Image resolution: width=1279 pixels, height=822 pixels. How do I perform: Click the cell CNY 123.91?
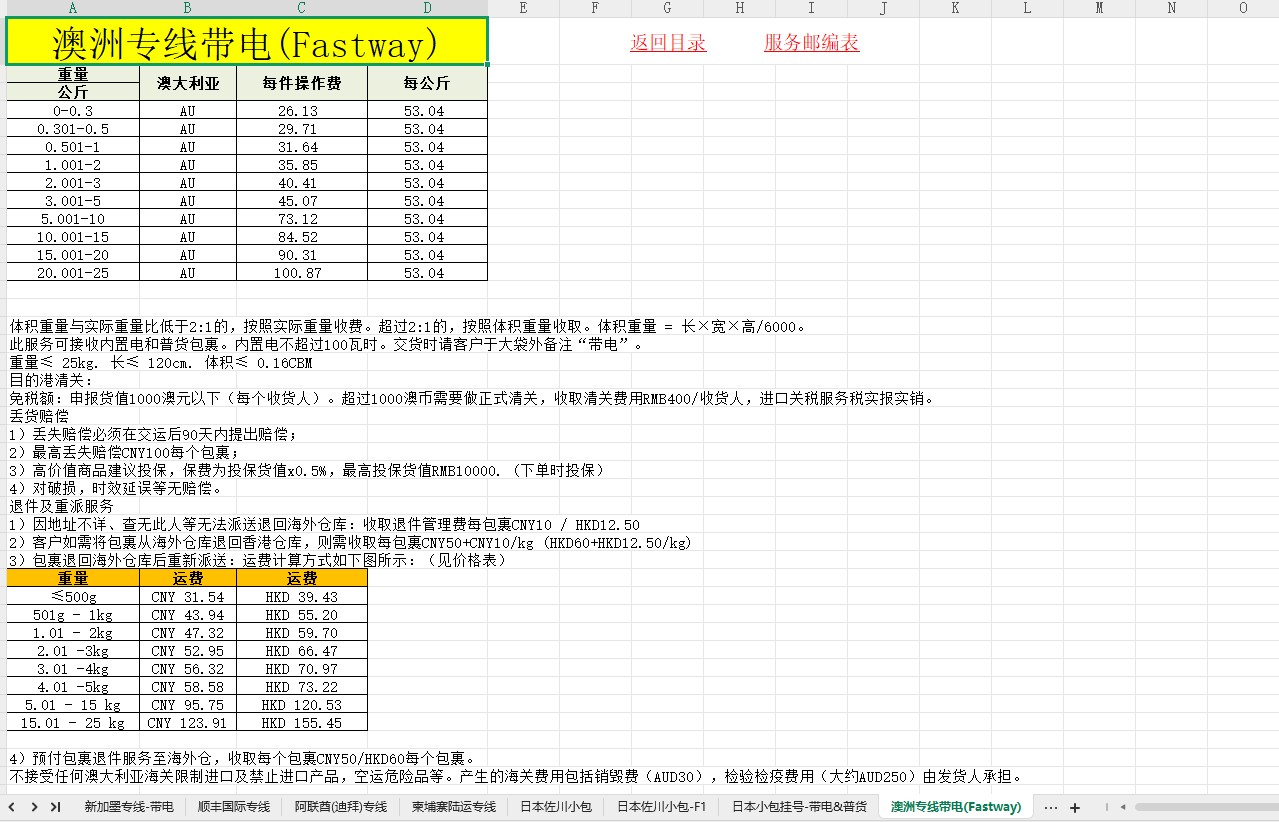tap(188, 723)
